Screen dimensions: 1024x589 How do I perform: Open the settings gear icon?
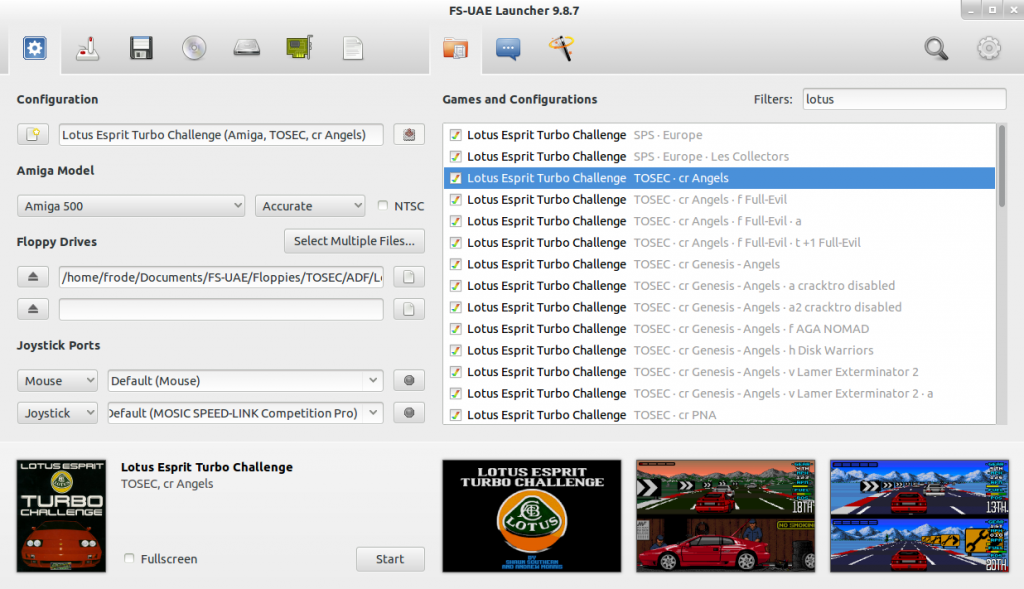(x=988, y=48)
